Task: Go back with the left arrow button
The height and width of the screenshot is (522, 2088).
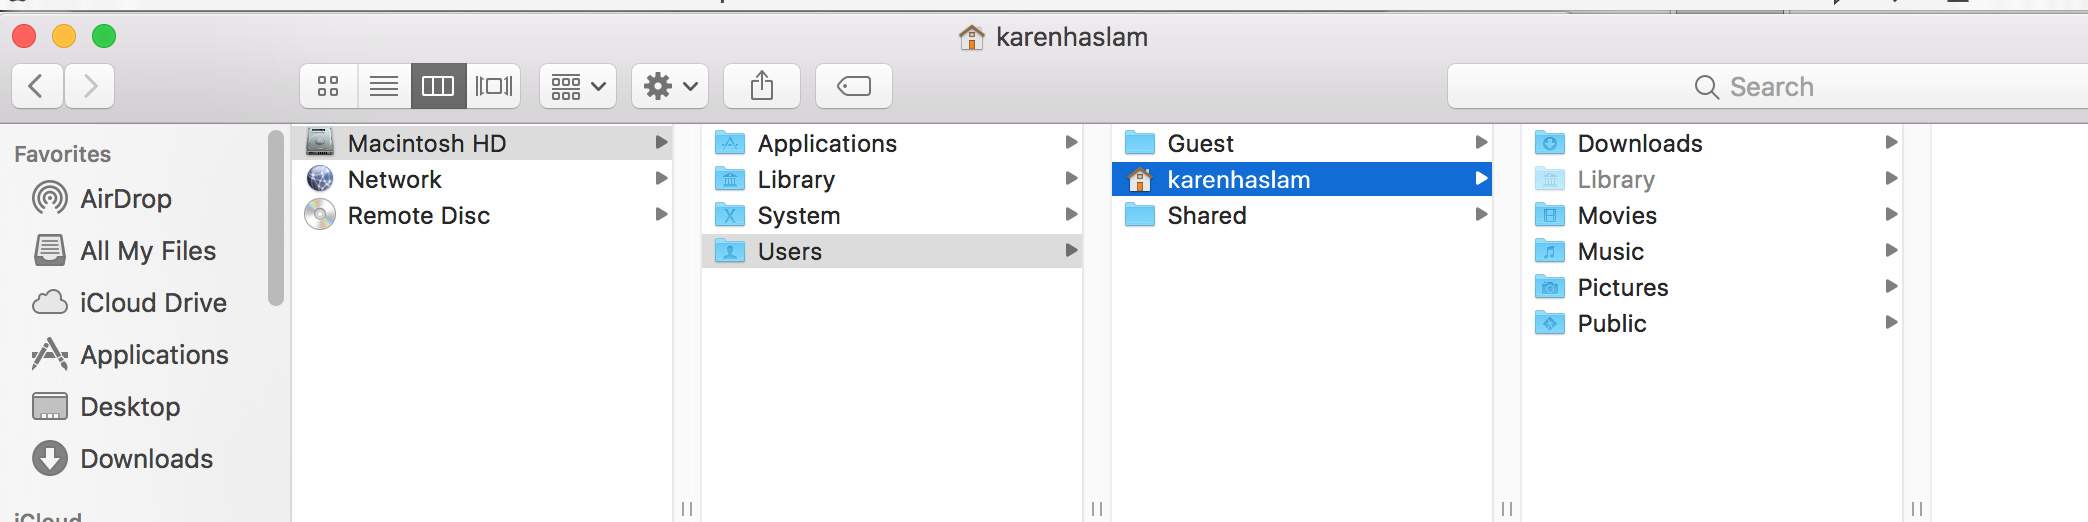Action: (x=37, y=86)
